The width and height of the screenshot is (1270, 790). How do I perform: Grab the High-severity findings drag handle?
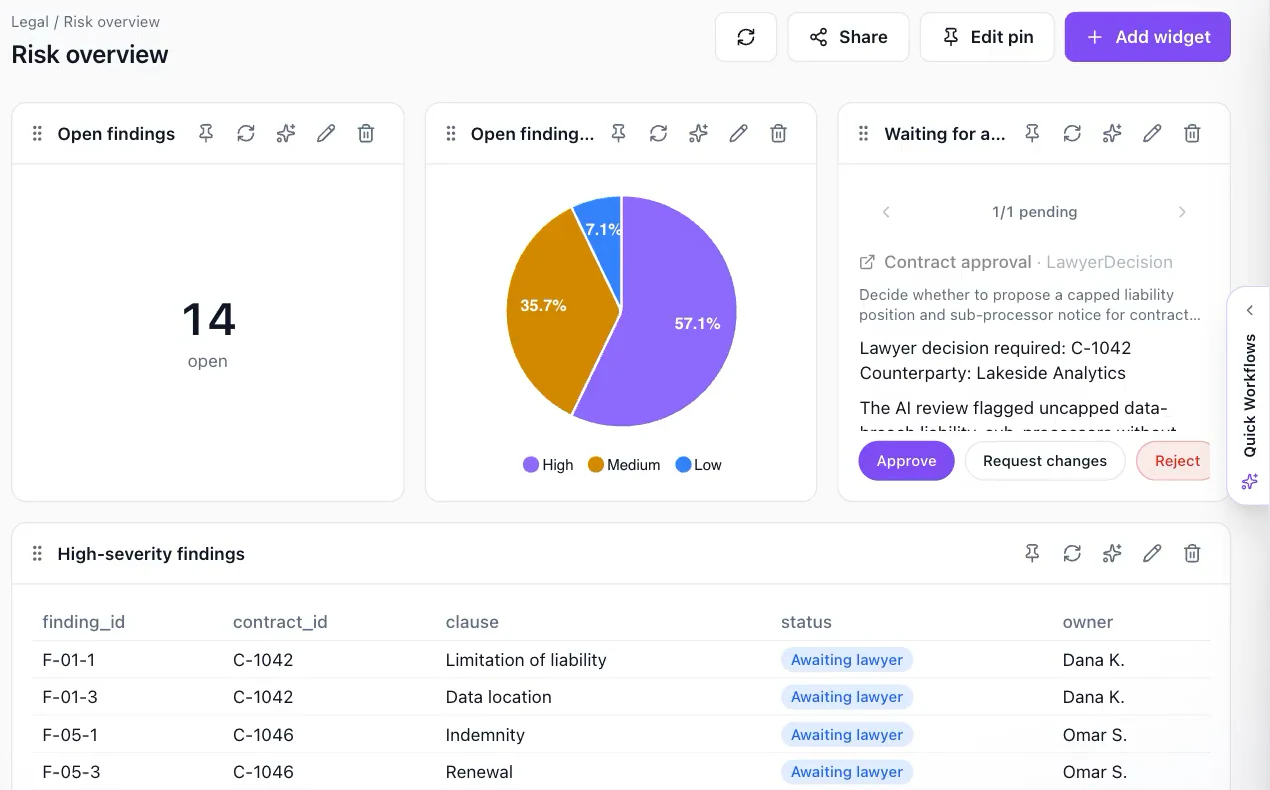(37, 553)
